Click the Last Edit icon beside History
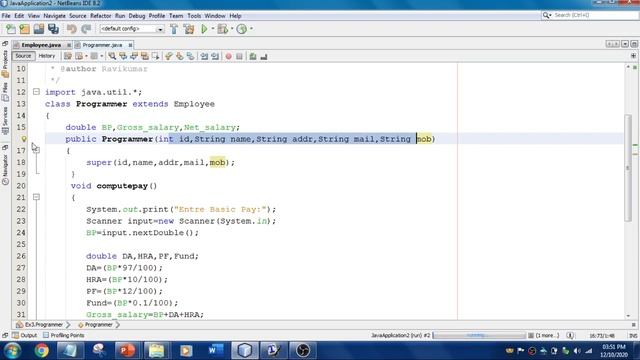 click(x=68, y=56)
